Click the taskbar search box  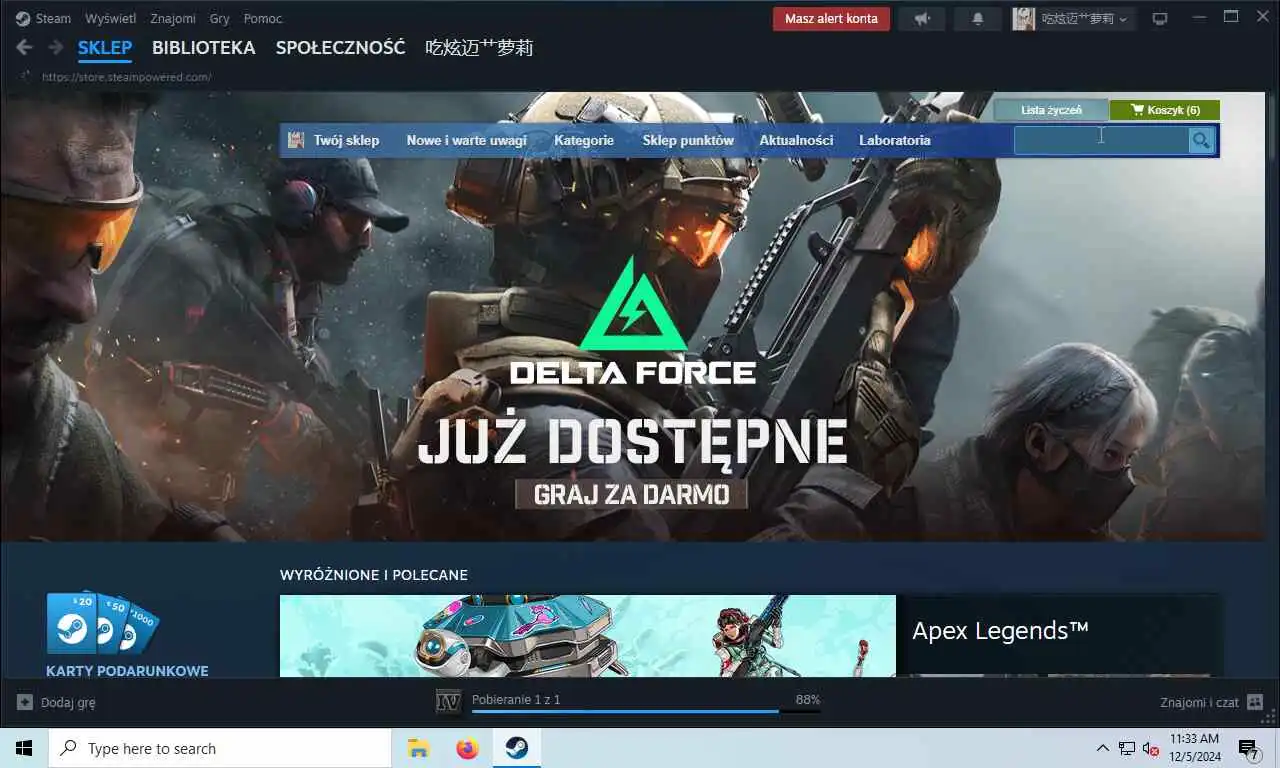220,748
